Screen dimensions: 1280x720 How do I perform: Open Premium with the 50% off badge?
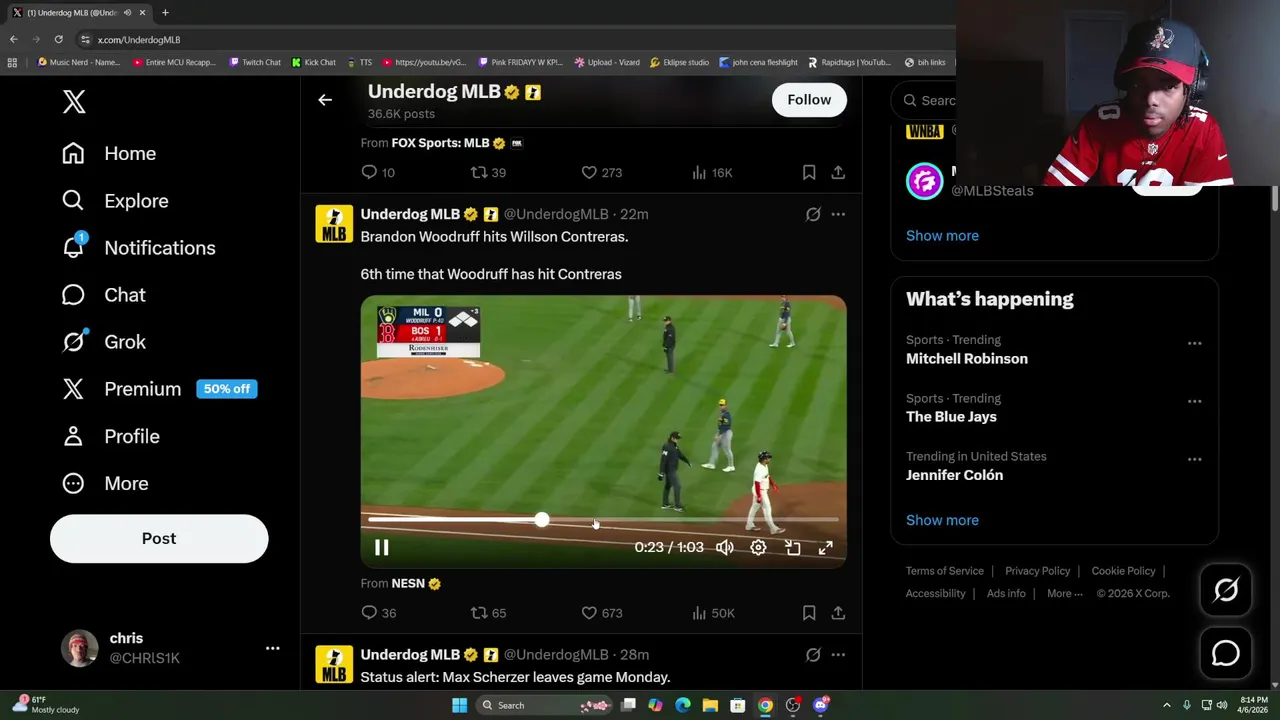(x=159, y=389)
